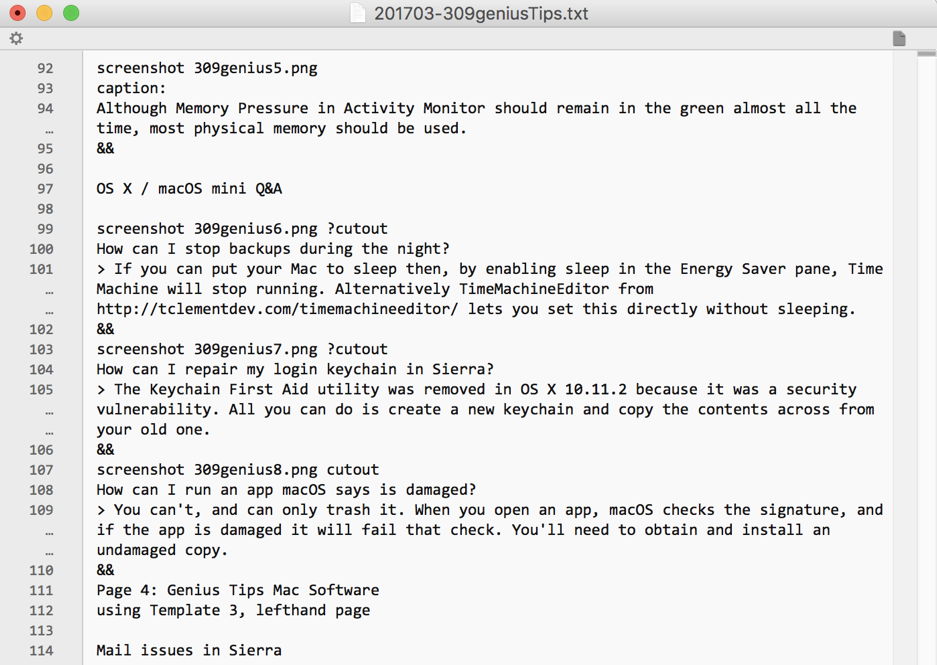
Task: Click the 'Mail issues in Sierra' line
Action: pyautogui.click(x=189, y=650)
